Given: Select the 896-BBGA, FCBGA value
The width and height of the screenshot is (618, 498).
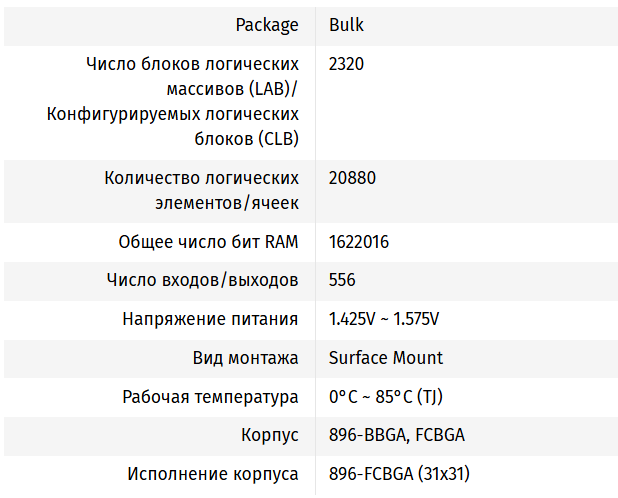Looking at the screenshot, I should point(397,436).
